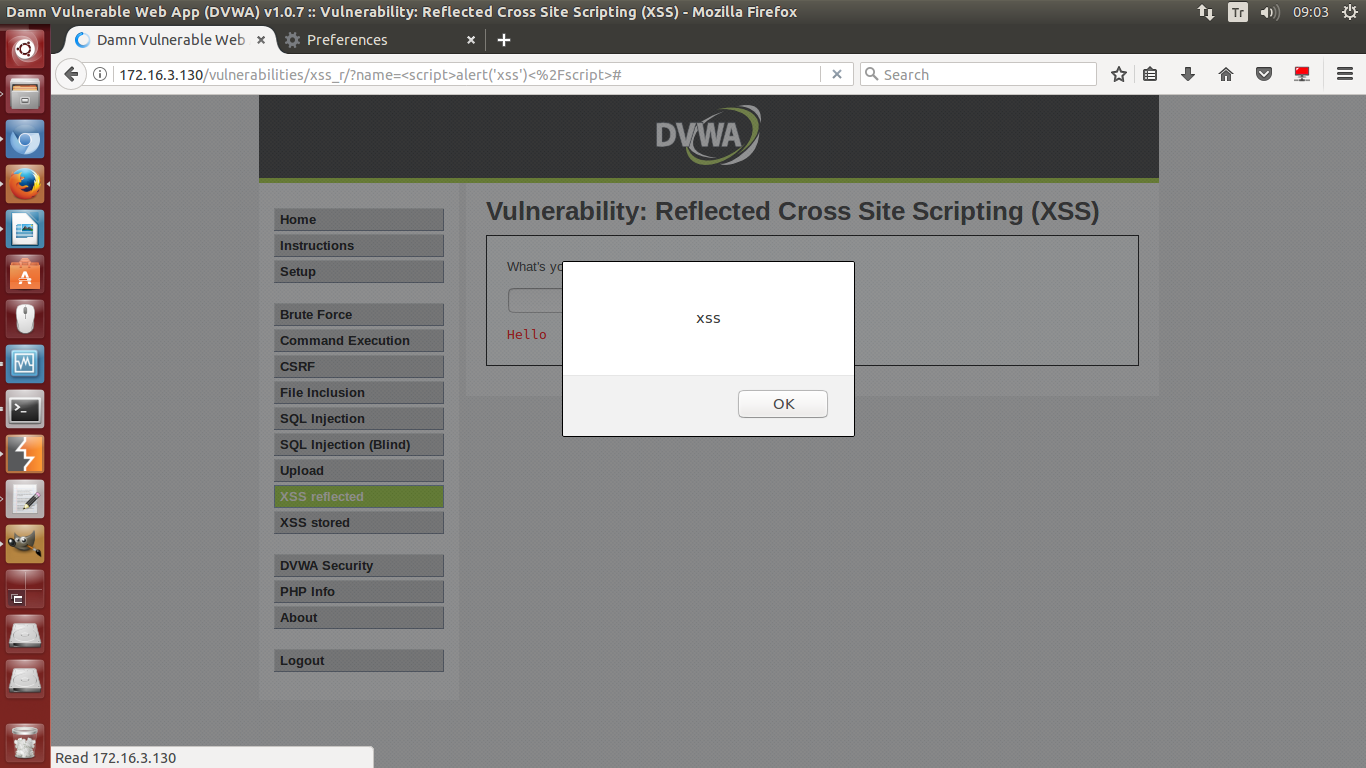
Task: Open the site information icon in address bar
Action: coord(100,75)
